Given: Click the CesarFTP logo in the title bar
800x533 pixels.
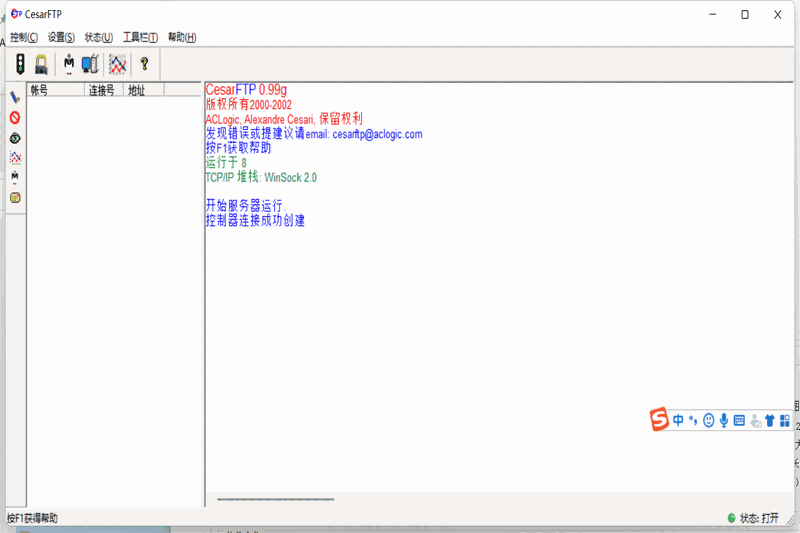Looking at the screenshot, I should 16,14.
